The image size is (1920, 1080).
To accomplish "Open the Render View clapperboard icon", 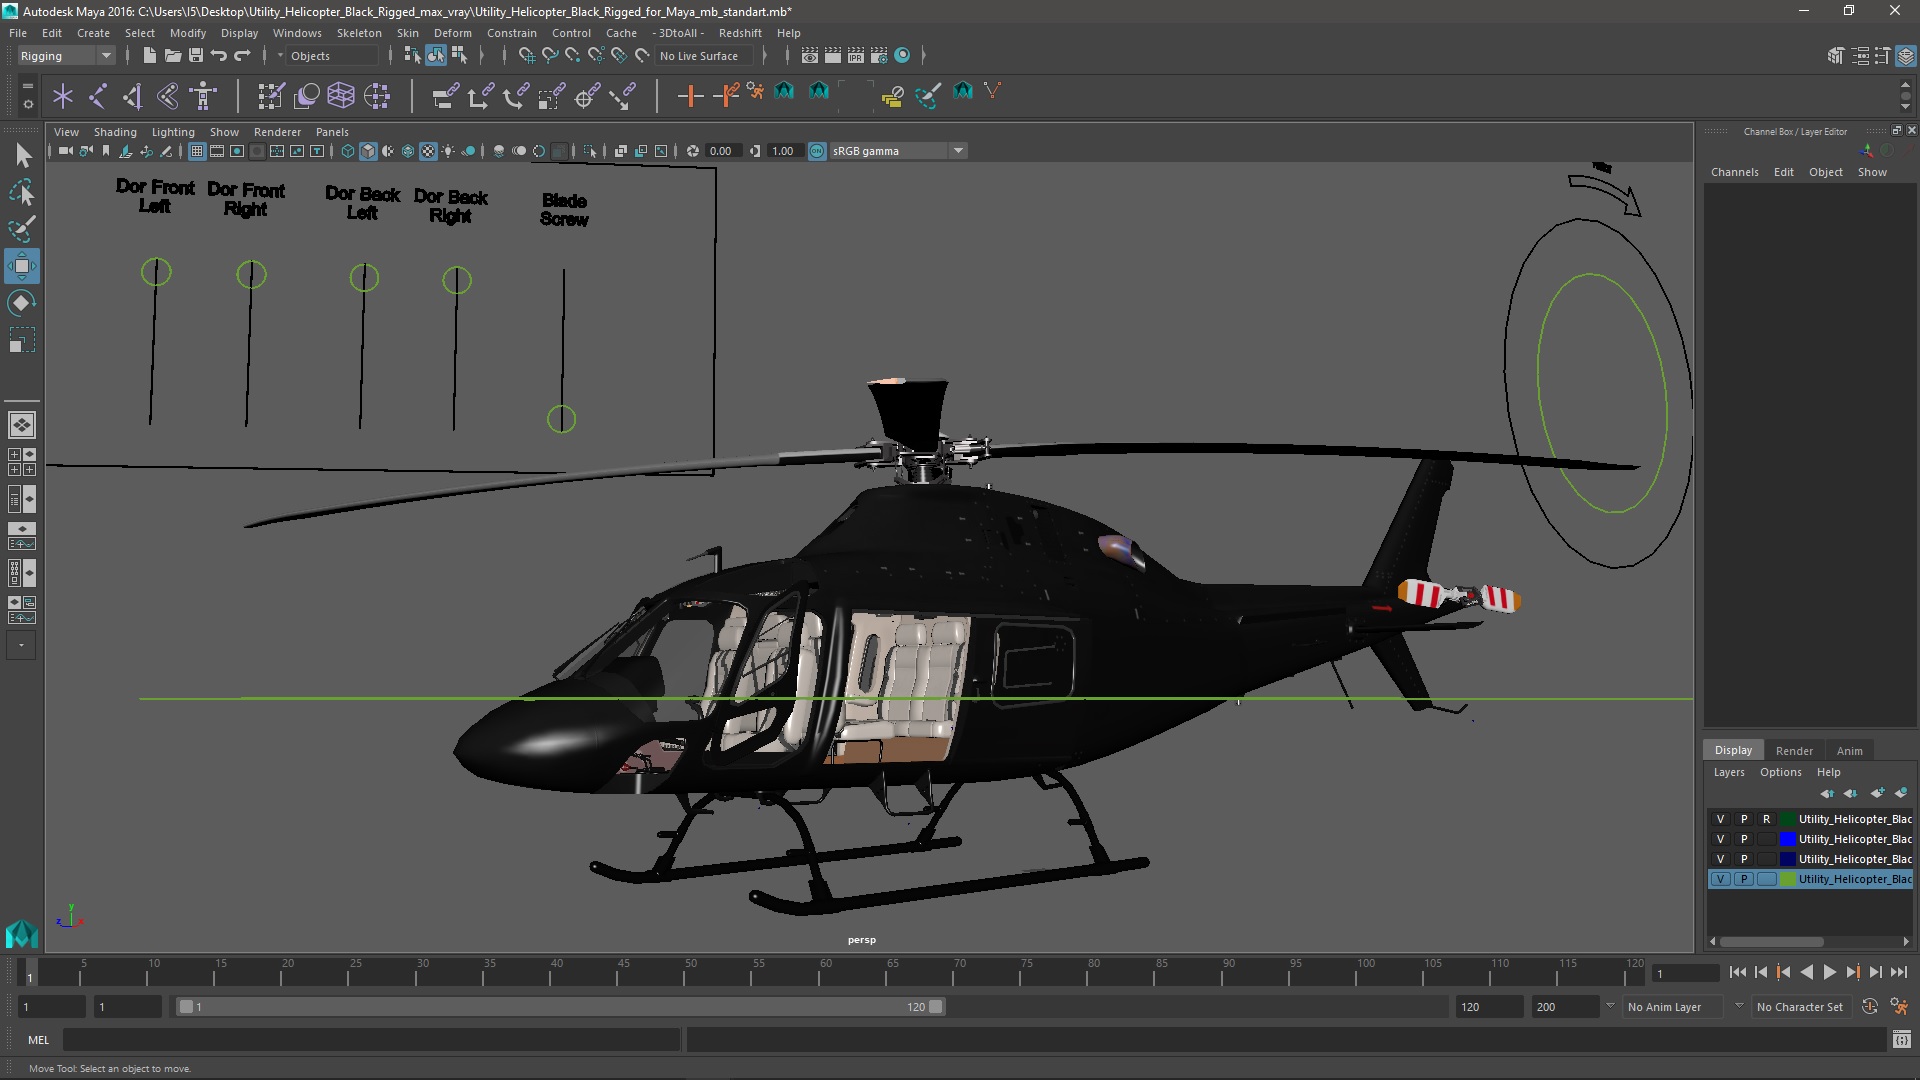I will tap(810, 56).
